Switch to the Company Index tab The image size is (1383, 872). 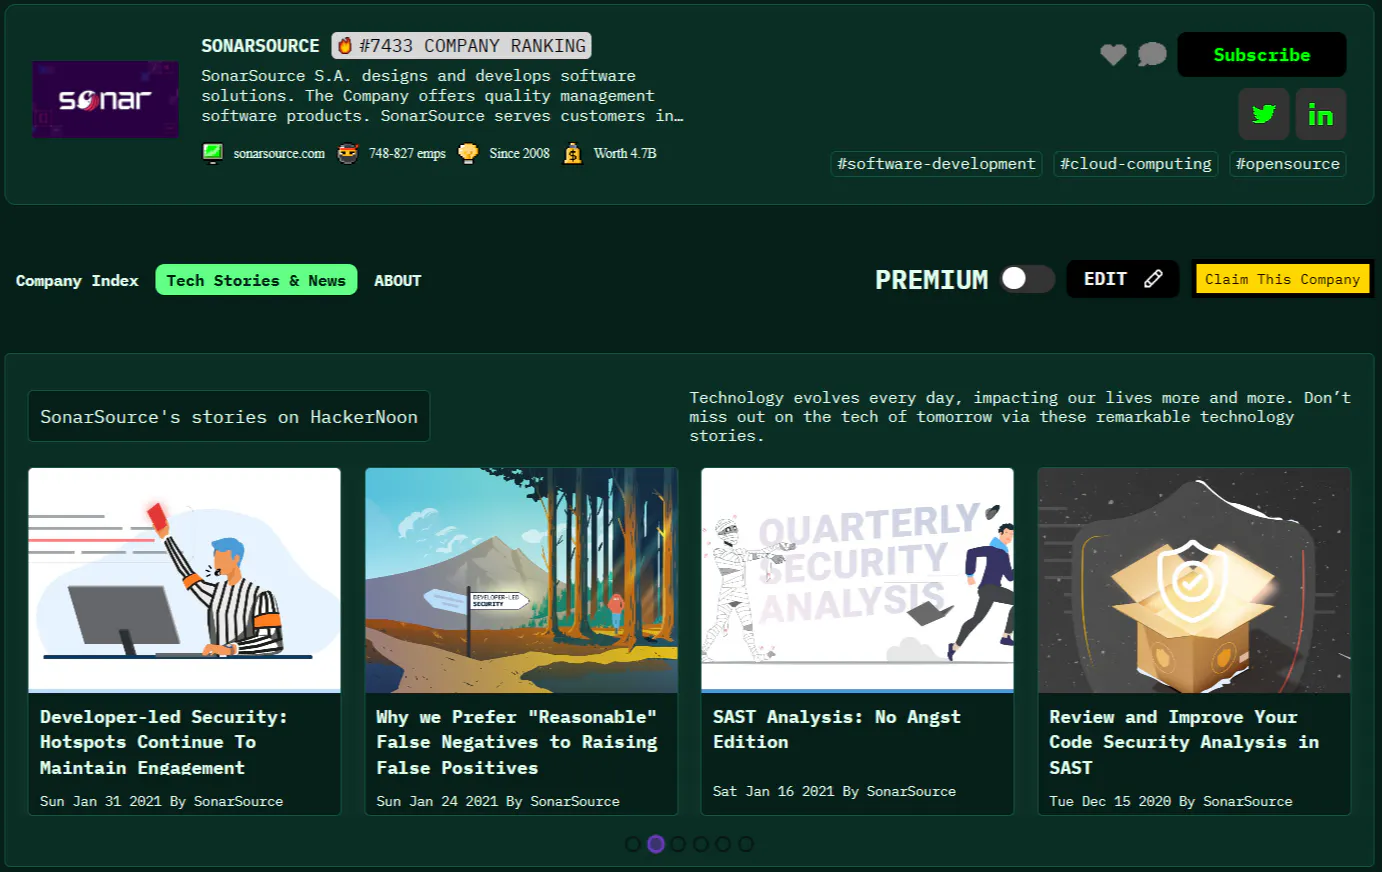pos(77,281)
